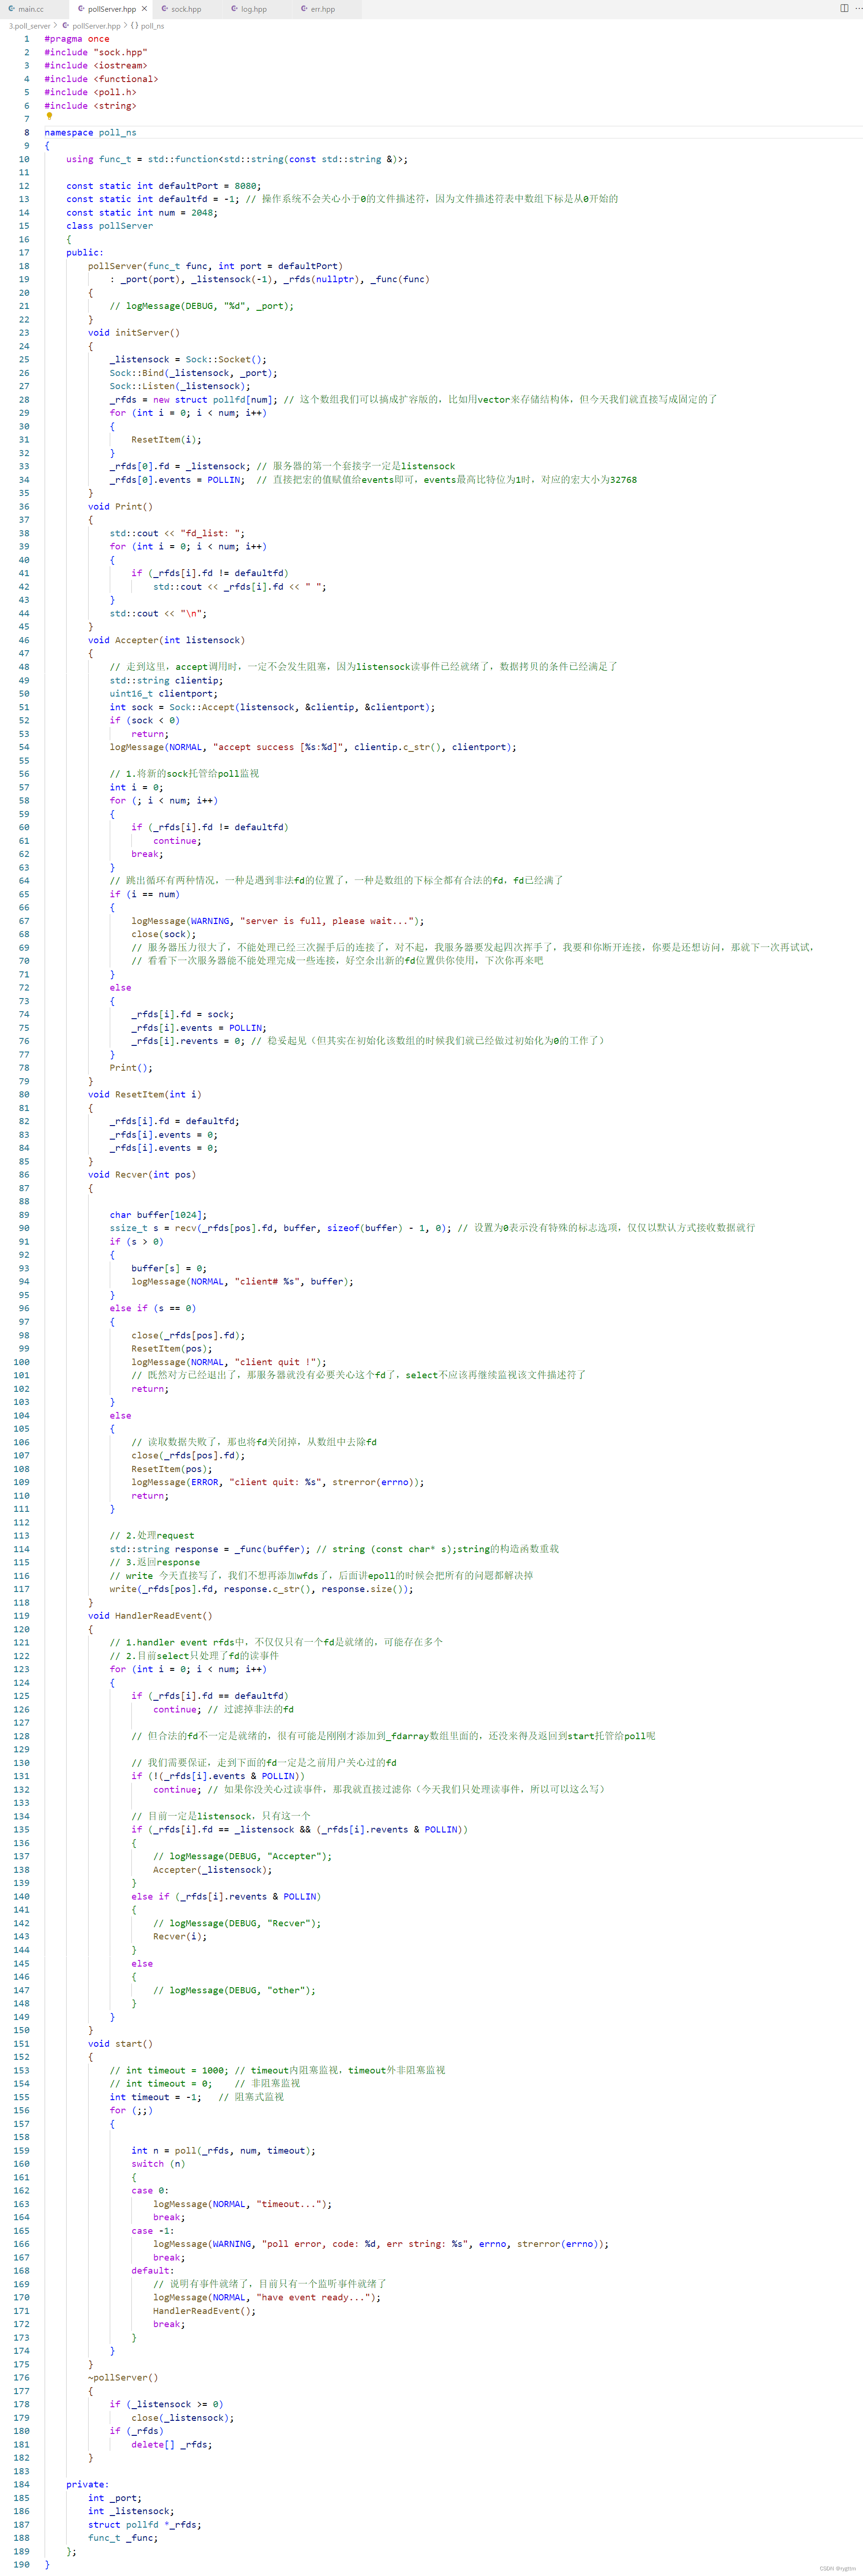Viewport: 863px width, 2576px height.
Task: Click 'void initServer()' function header
Action: (134, 333)
